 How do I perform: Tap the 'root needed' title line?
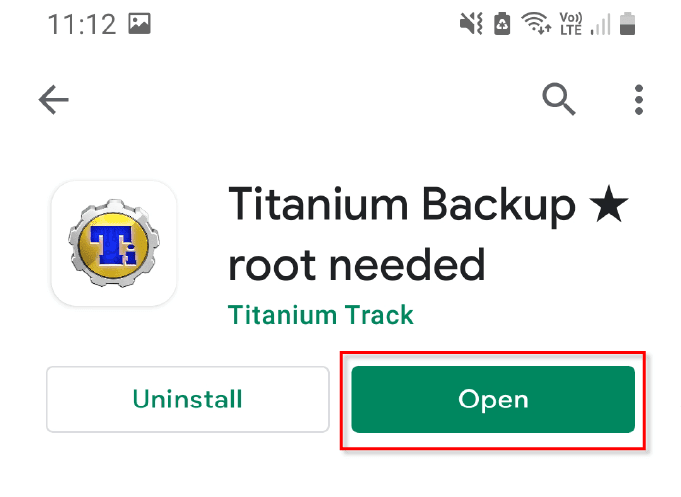click(x=356, y=265)
